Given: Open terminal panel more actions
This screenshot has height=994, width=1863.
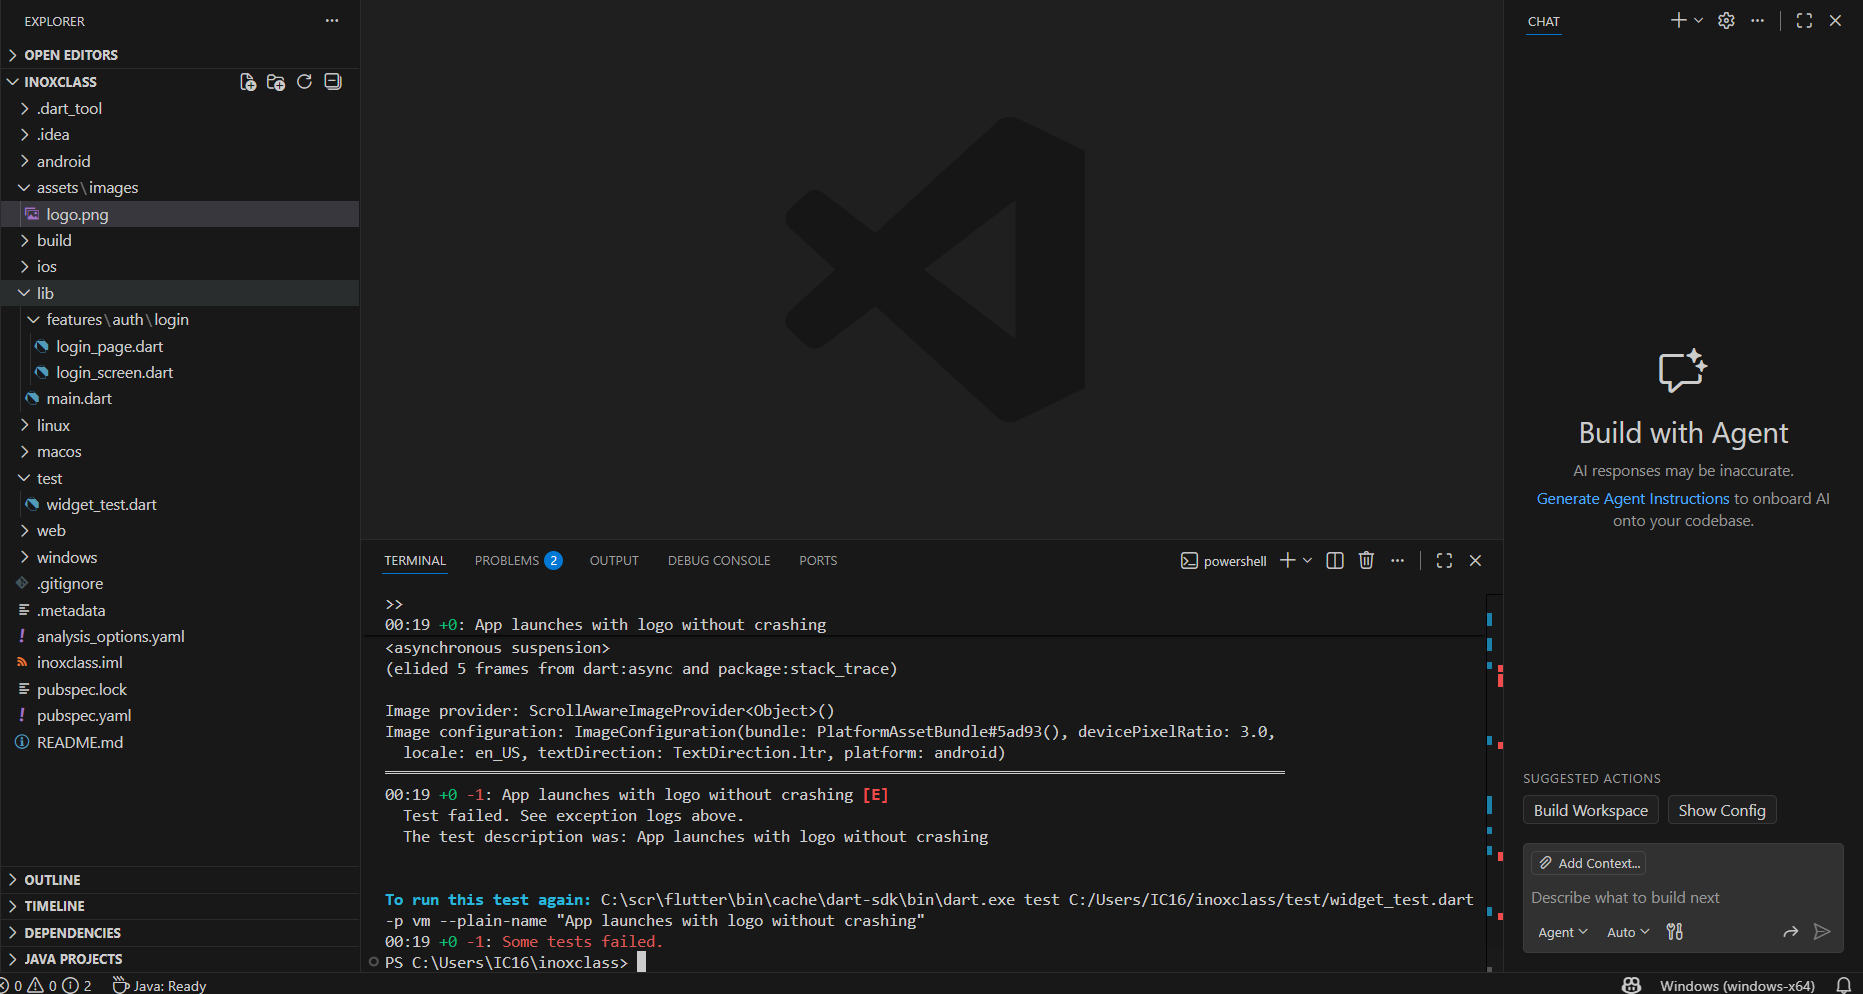Looking at the screenshot, I should 1397,560.
